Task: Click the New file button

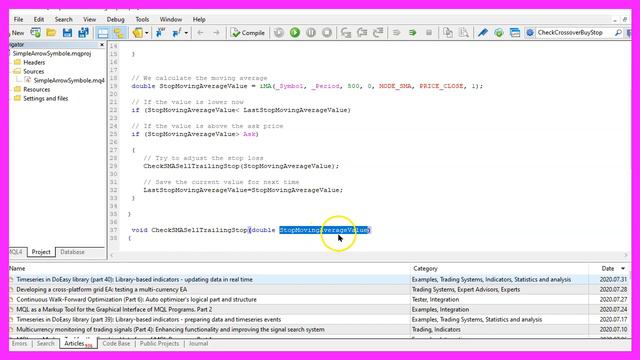Action: (x=17, y=33)
